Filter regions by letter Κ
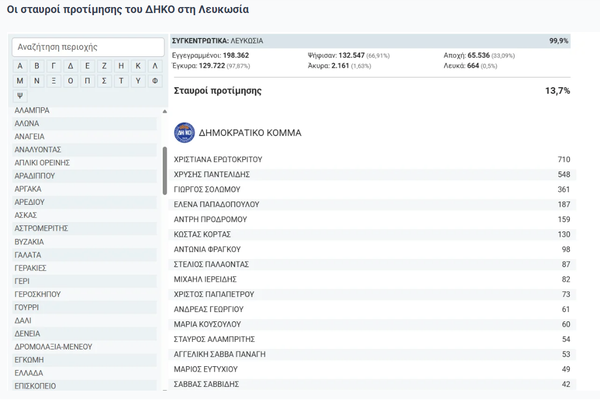This screenshot has width=600, height=402. pos(138,66)
